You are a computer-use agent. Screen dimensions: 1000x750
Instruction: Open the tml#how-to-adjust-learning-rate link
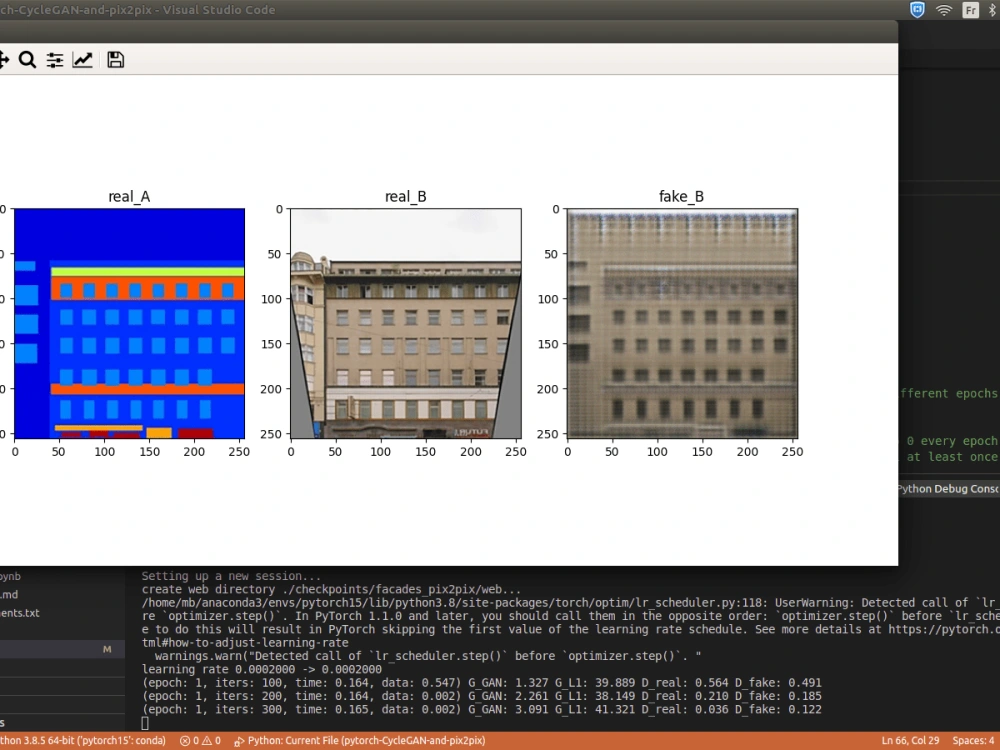coord(245,643)
